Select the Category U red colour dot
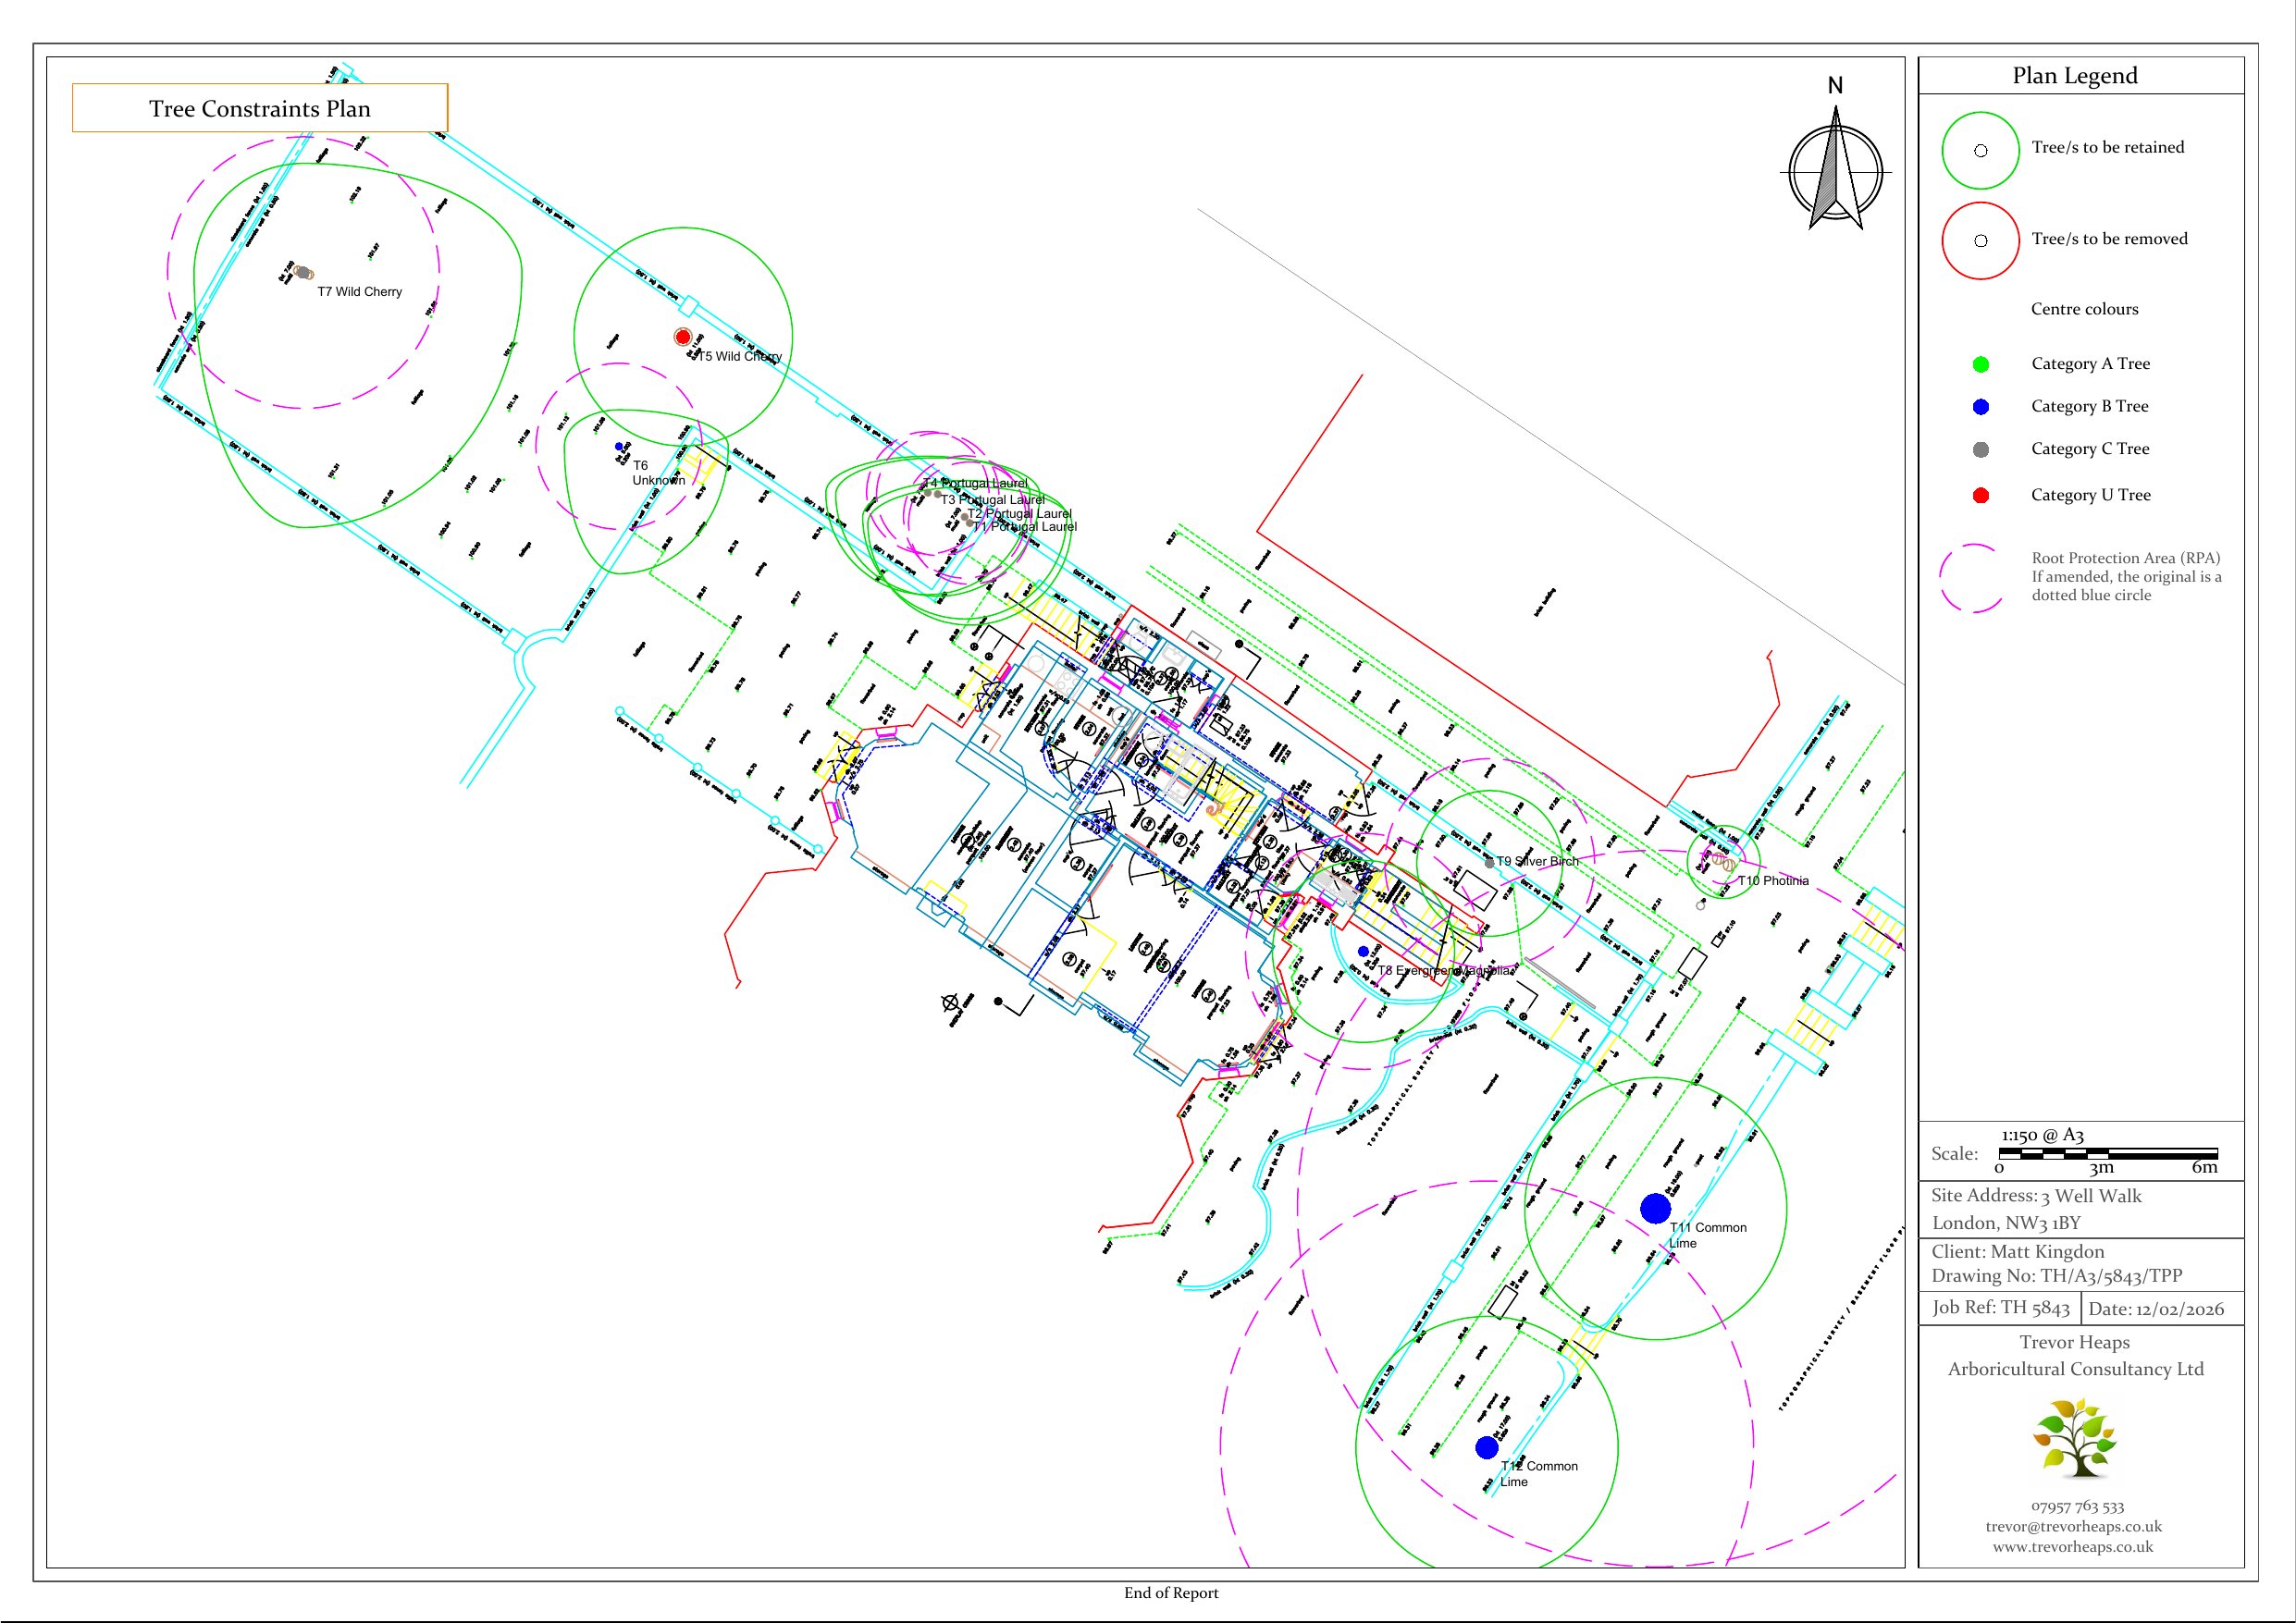The height and width of the screenshot is (1623, 2296). click(1980, 495)
